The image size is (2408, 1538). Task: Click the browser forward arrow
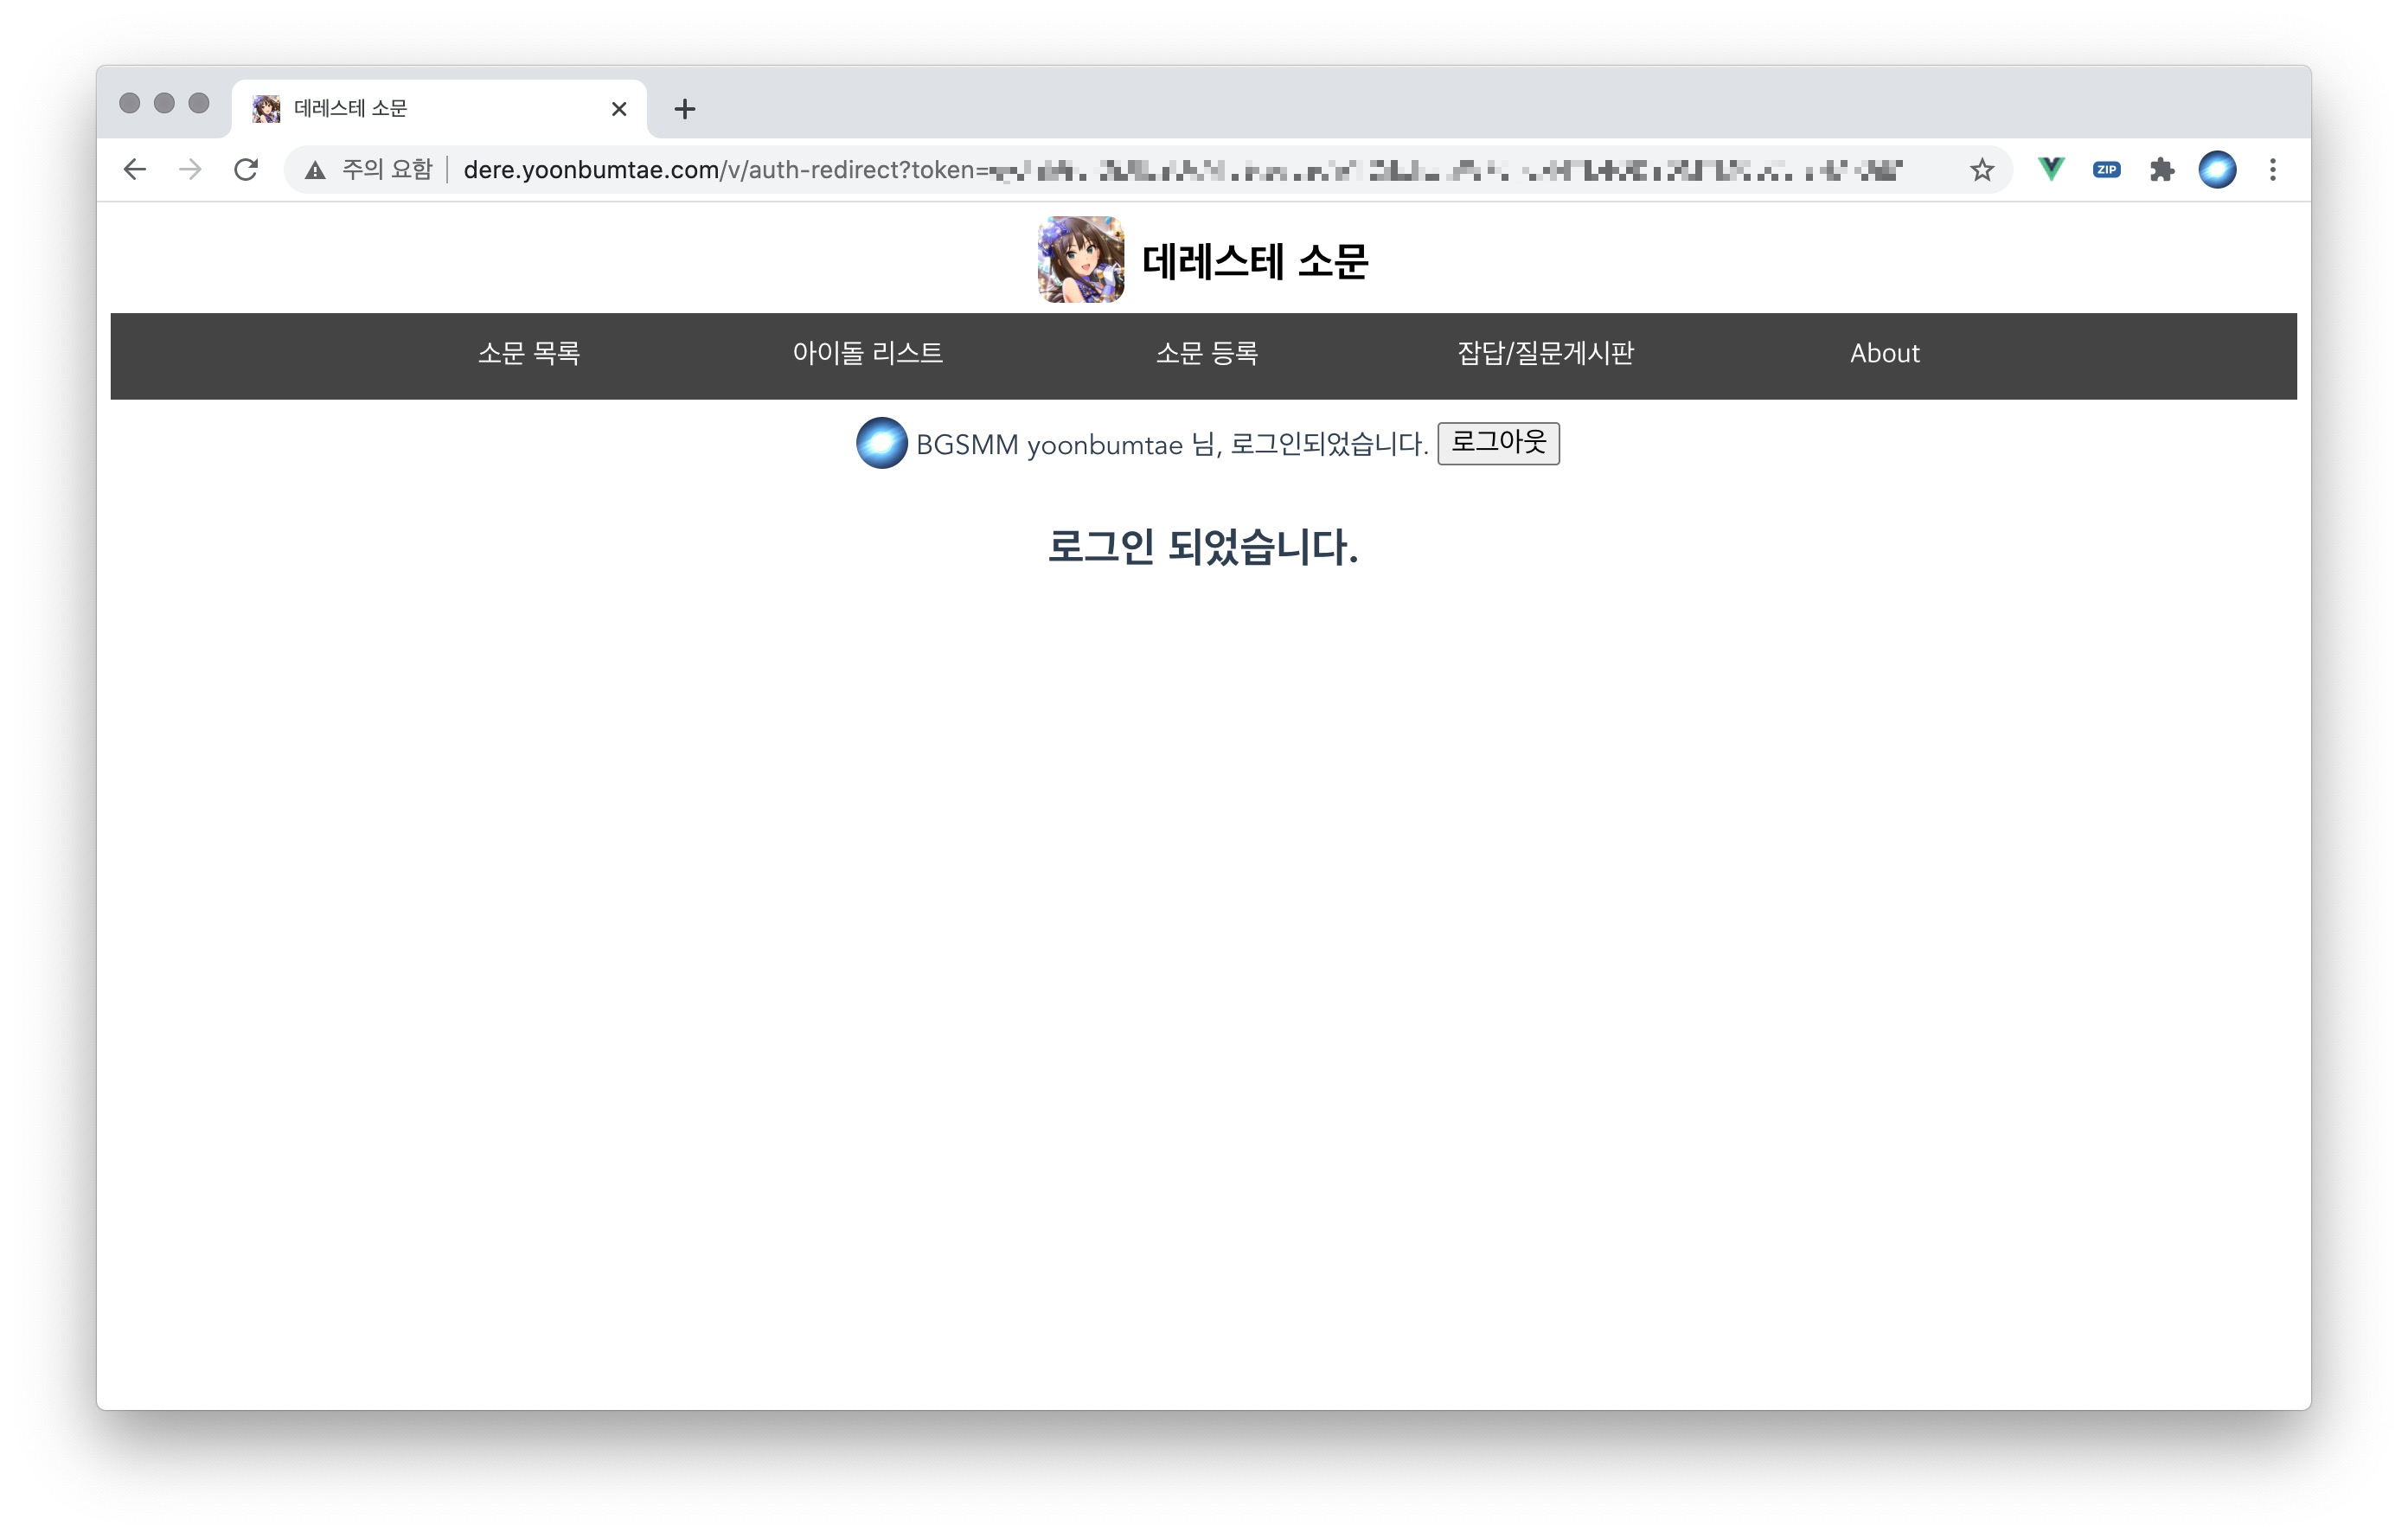click(x=190, y=170)
